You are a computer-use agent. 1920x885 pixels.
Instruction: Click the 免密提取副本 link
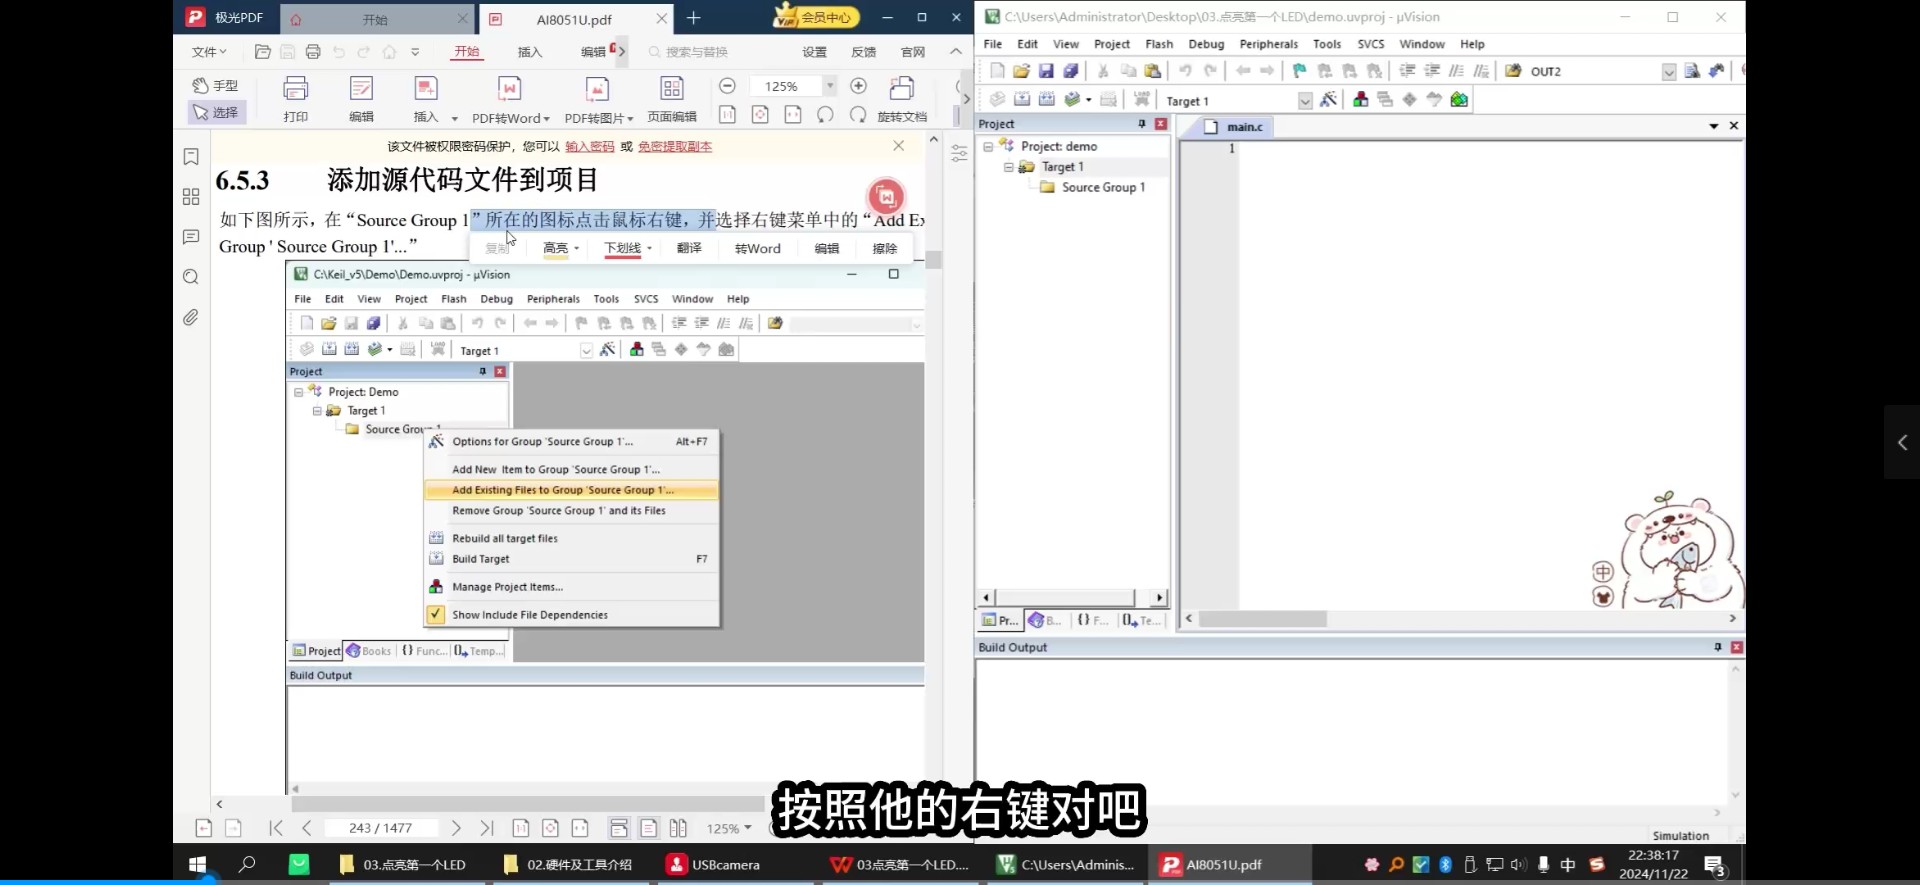[675, 146]
